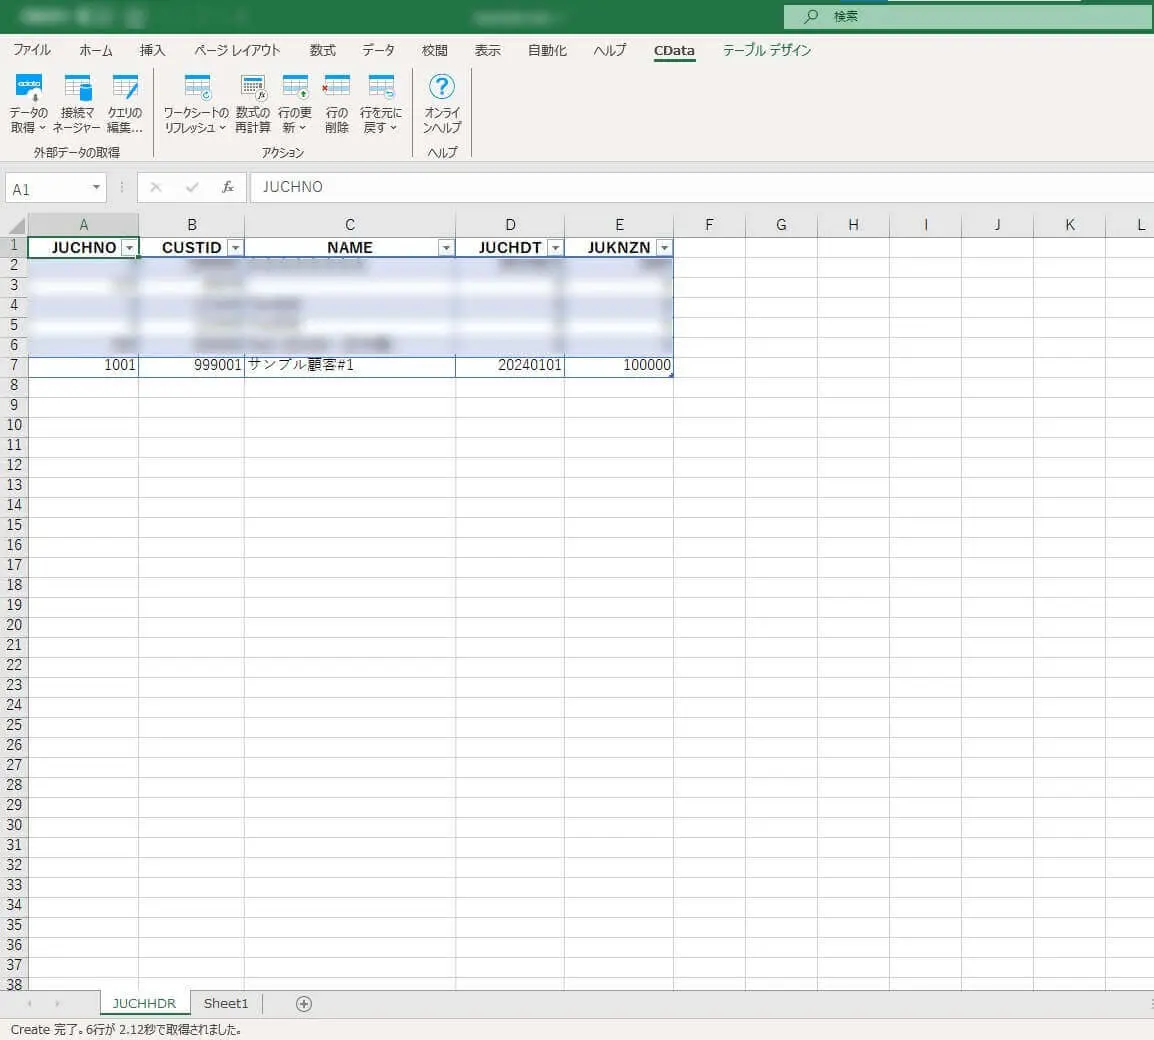Screen dimensions: 1154x1040
Task: Select the NAME header cell
Action: [350, 248]
